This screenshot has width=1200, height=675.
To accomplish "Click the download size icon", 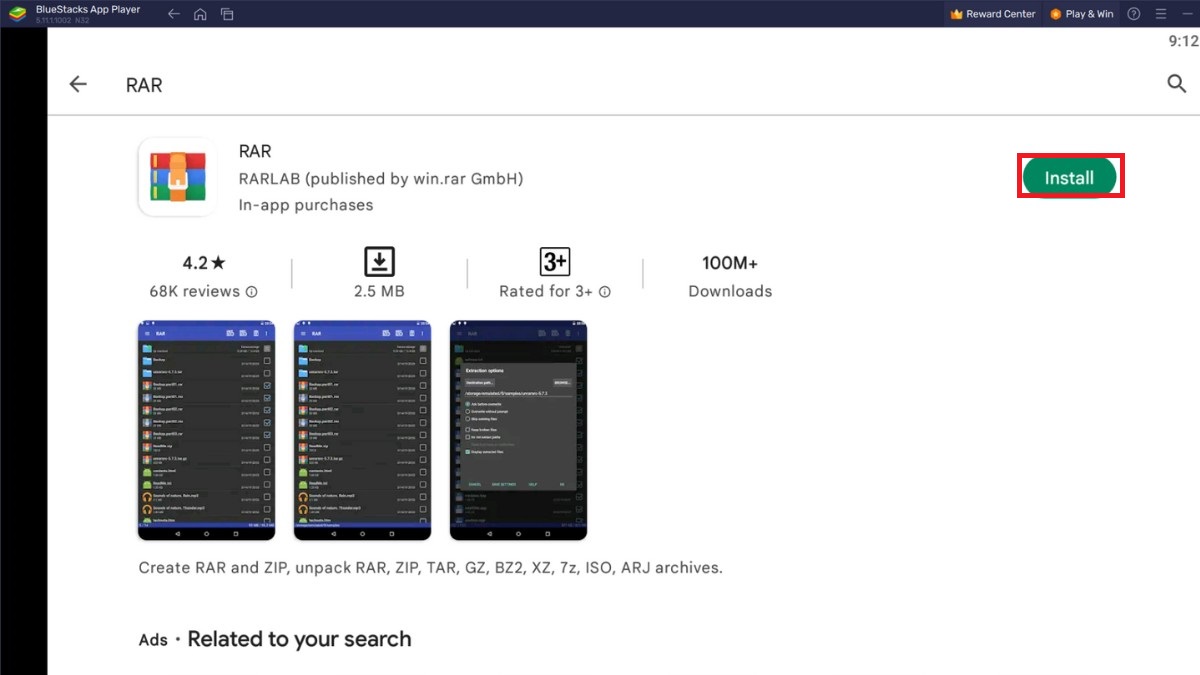I will coord(379,262).
